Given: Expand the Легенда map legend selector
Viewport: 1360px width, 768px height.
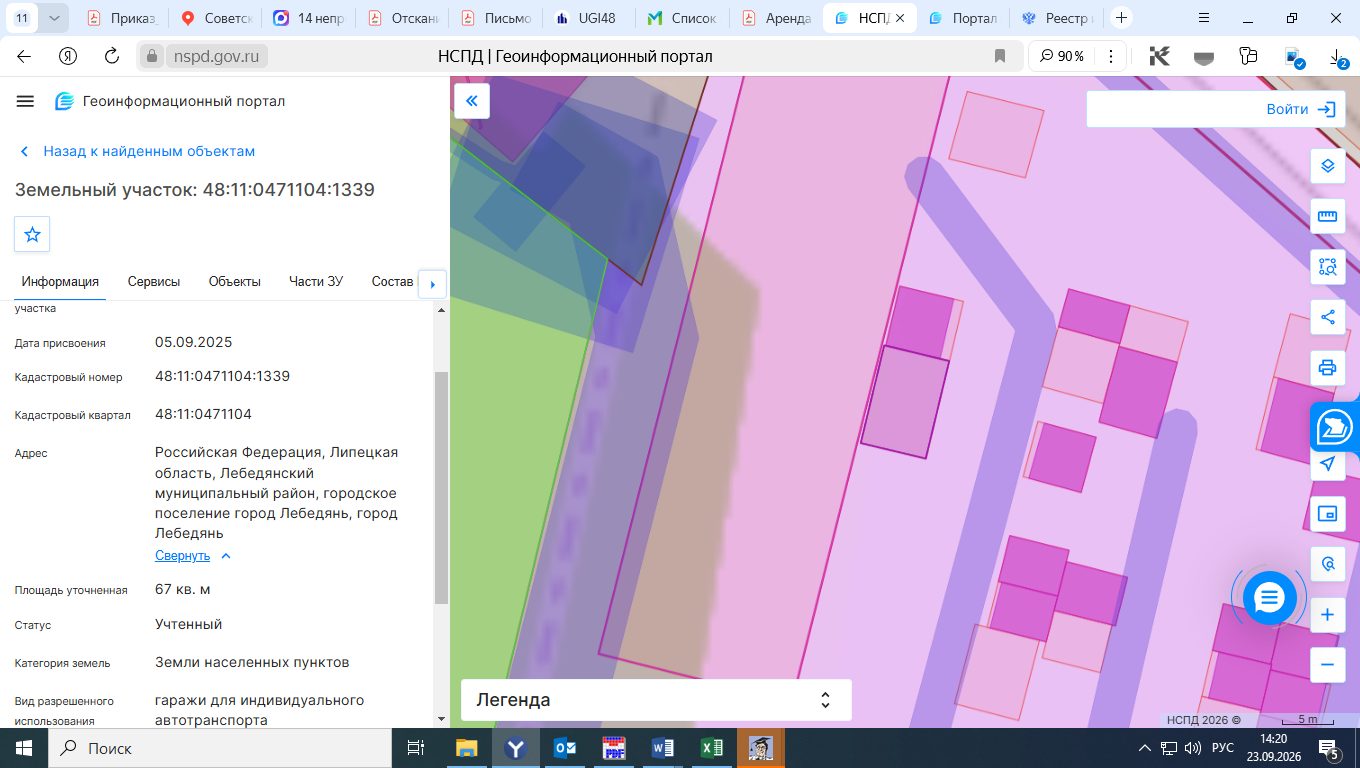Looking at the screenshot, I should 656,700.
